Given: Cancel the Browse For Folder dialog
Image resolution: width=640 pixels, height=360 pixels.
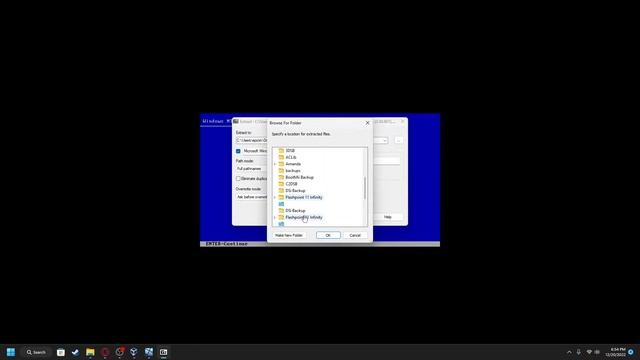Looking at the screenshot, I should pyautogui.click(x=355, y=236).
